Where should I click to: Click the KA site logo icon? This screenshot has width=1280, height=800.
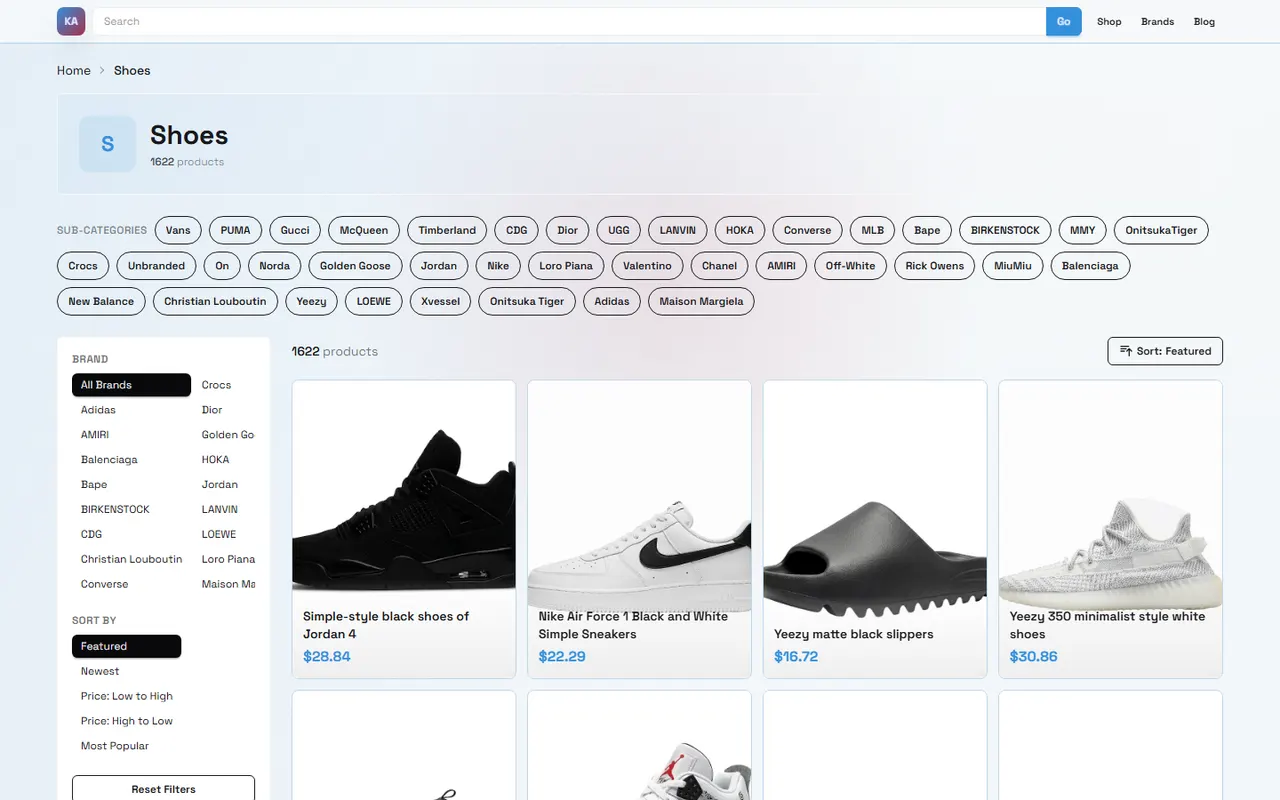point(71,21)
